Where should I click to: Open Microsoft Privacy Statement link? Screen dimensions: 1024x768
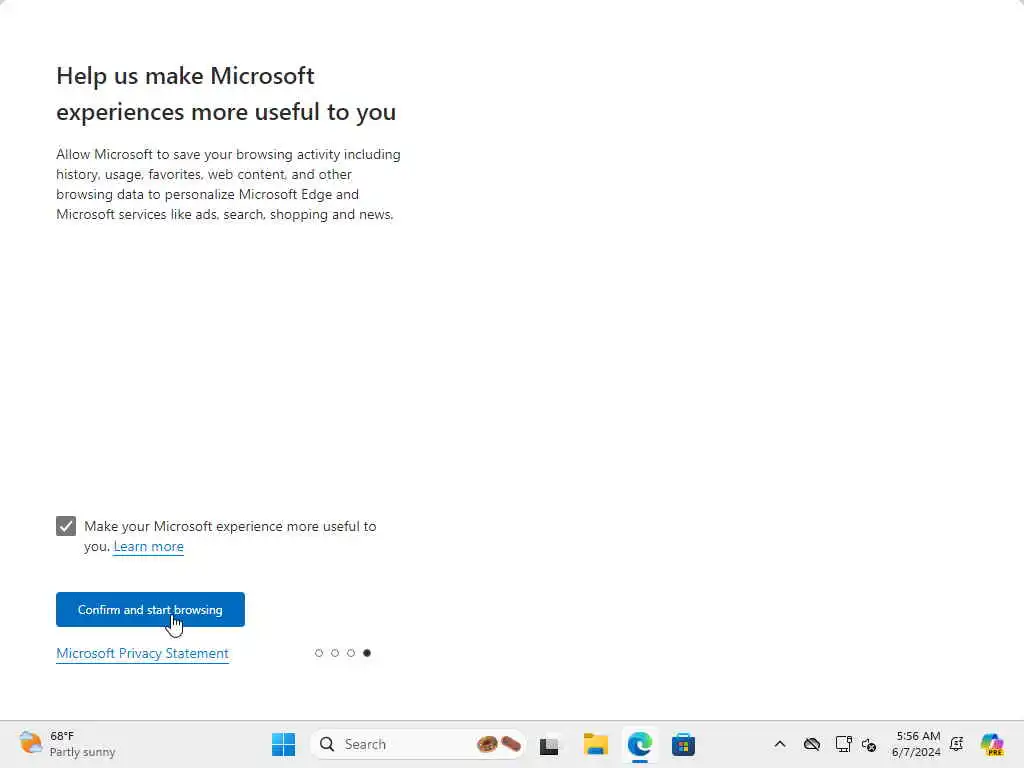[x=142, y=653]
